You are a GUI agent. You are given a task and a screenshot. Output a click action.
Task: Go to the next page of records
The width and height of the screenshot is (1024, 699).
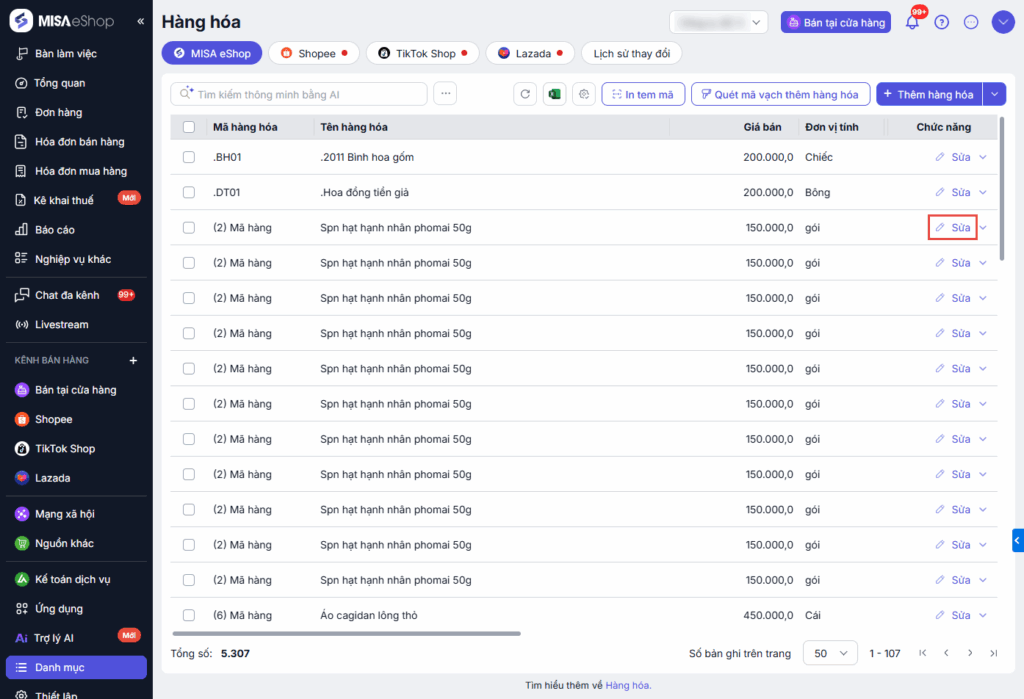pos(970,653)
